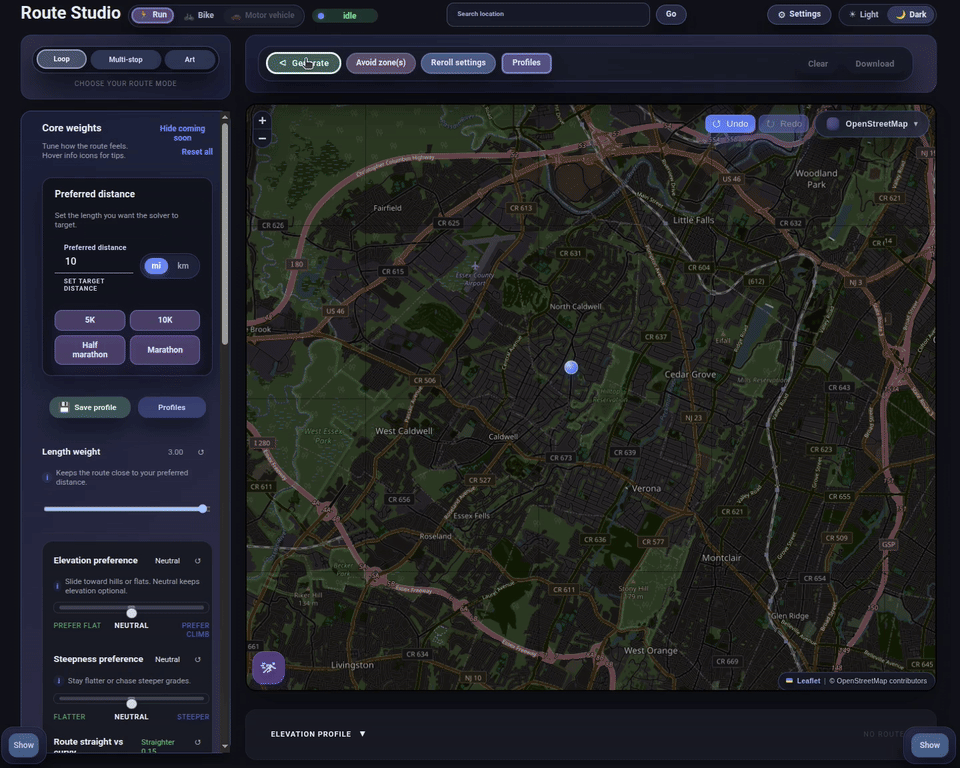960x768 pixels.
Task: Select the Multi-stop route mode tab
Action: point(126,59)
